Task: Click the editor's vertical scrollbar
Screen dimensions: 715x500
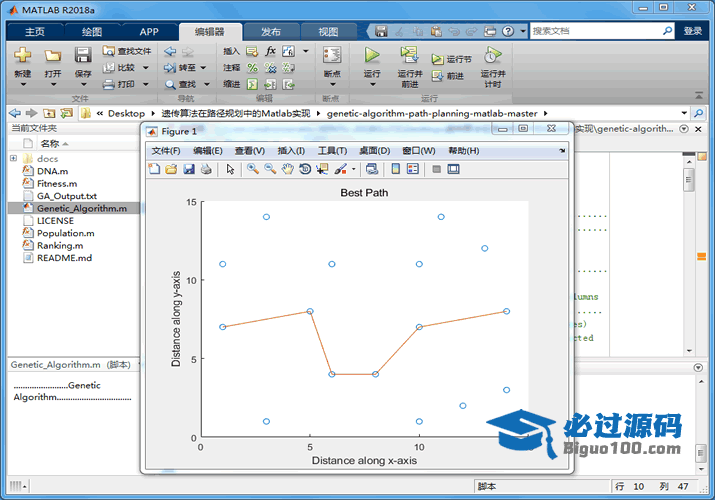Action: 689,250
